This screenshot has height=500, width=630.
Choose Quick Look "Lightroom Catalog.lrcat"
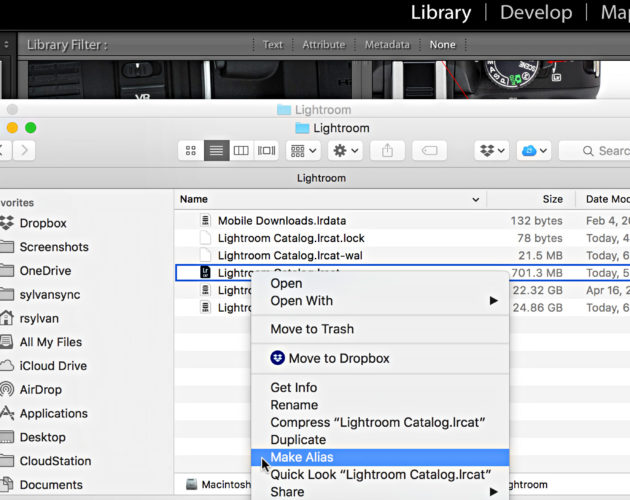(x=380, y=475)
